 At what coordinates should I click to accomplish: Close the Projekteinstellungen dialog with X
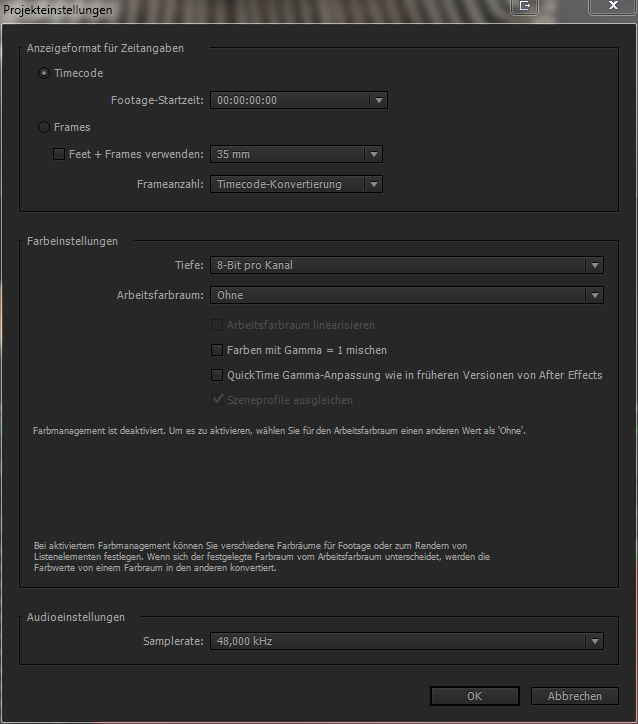[x=609, y=7]
